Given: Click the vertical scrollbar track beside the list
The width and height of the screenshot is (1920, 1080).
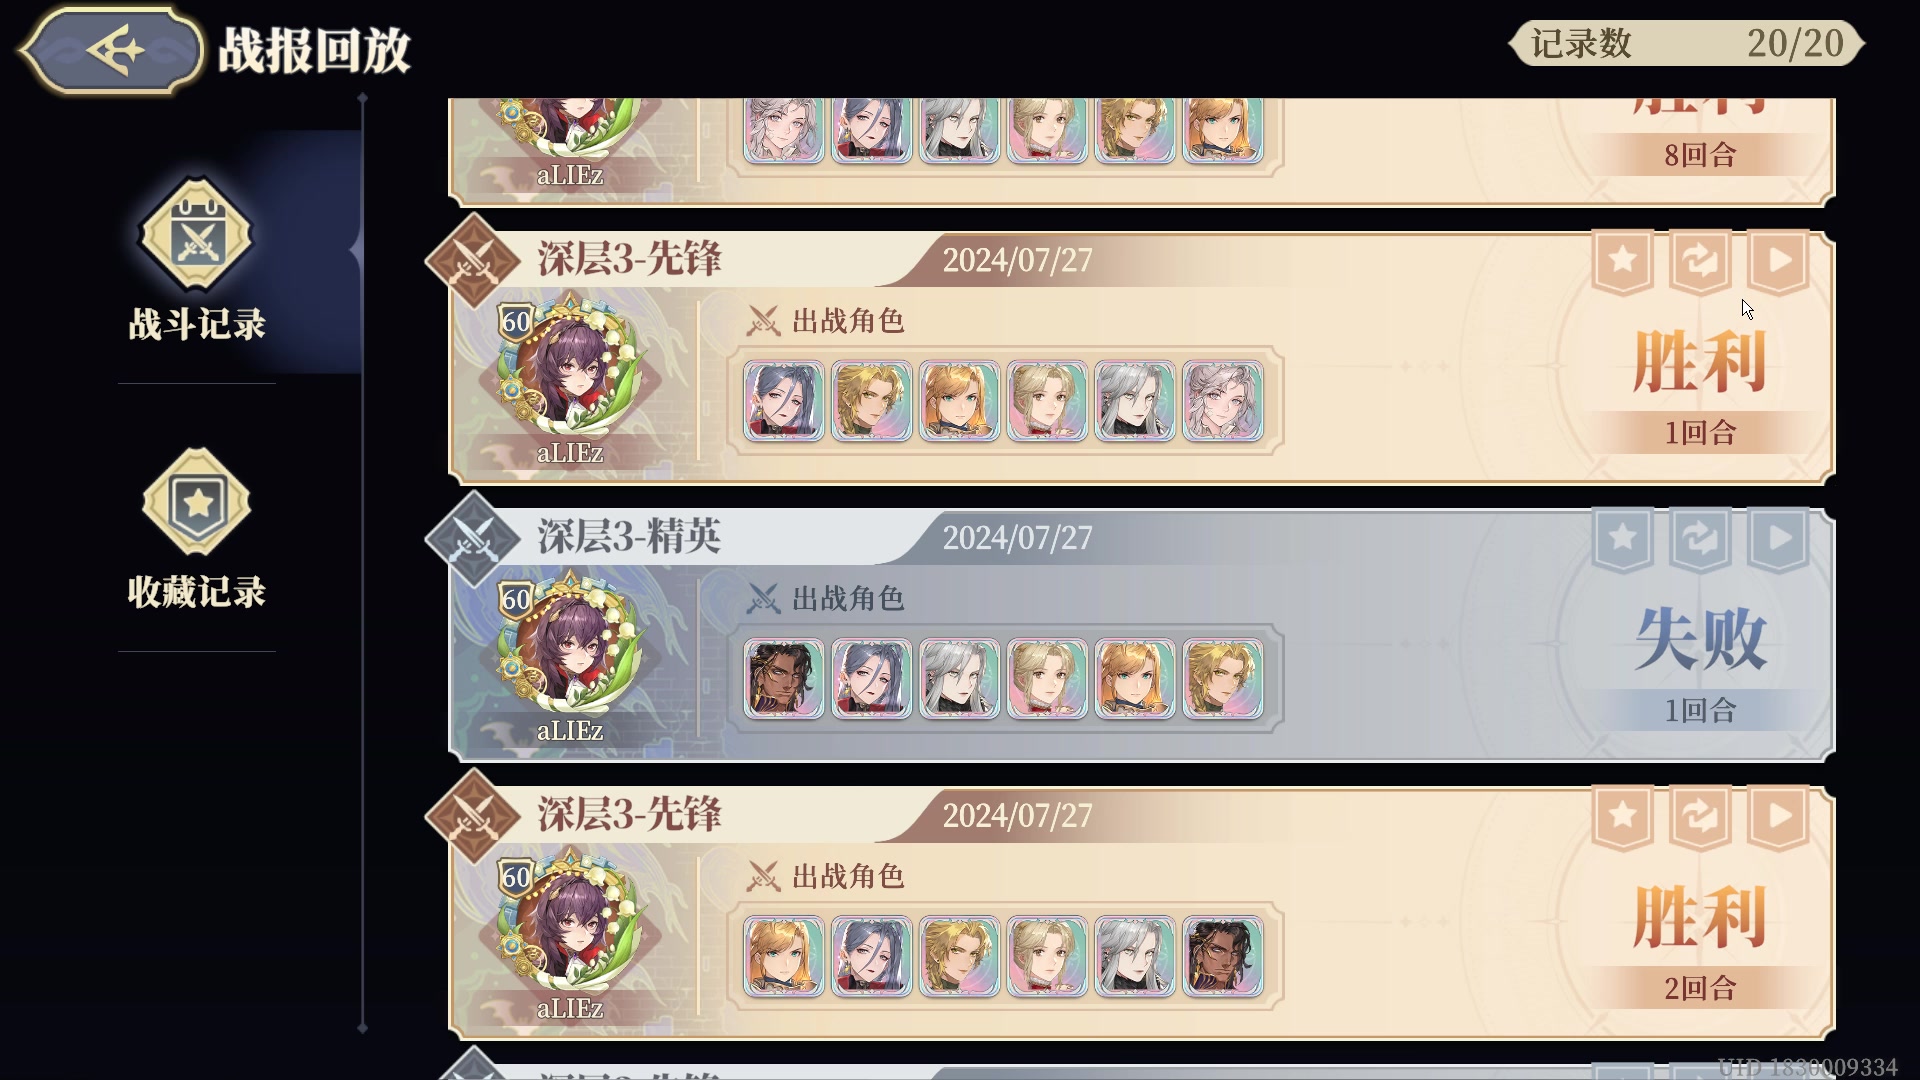Looking at the screenshot, I should click(362, 563).
